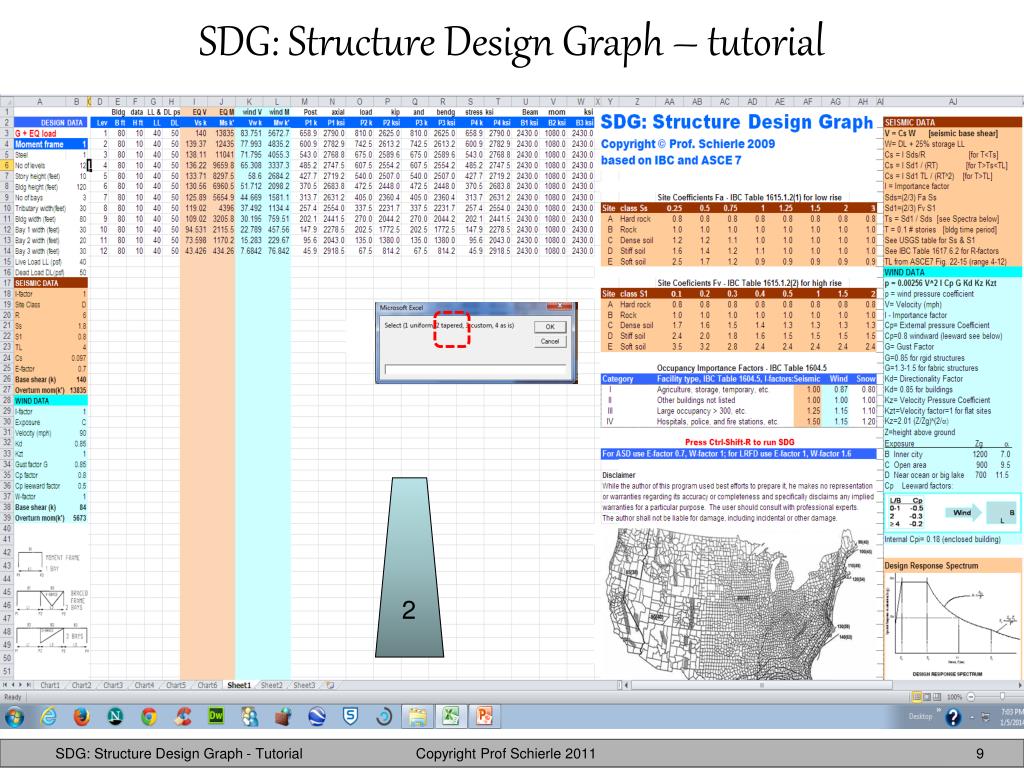The height and width of the screenshot is (768, 1024).
Task: Click the Insert Worksheet tab icon
Action: (330, 685)
